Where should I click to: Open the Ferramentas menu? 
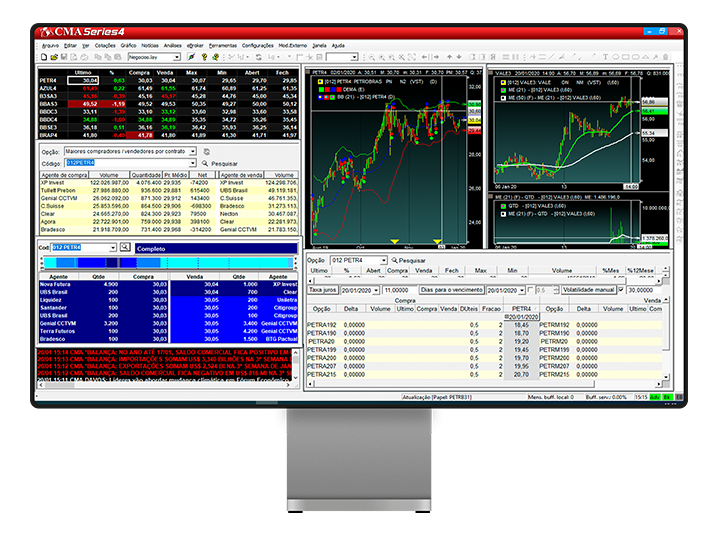tap(223, 46)
